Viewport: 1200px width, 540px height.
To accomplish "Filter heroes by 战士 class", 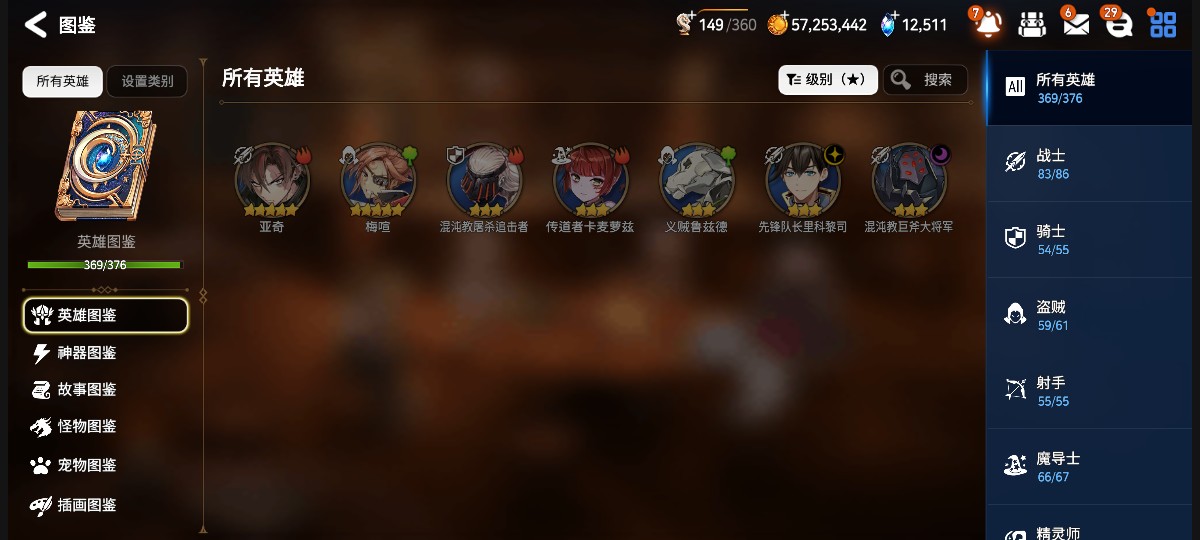I will click(x=1093, y=164).
